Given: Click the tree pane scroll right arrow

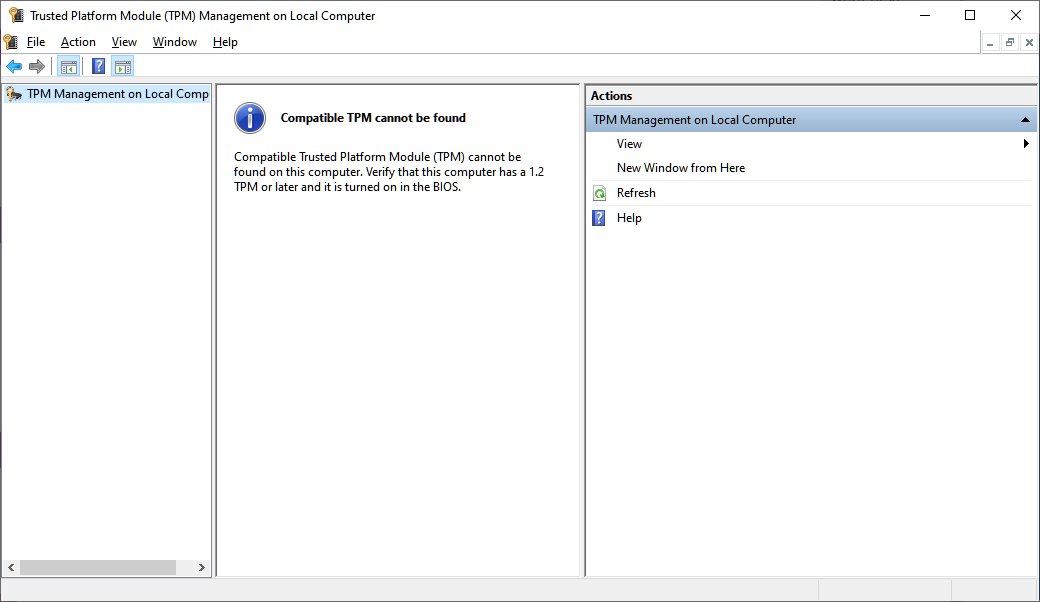Looking at the screenshot, I should 201,567.
